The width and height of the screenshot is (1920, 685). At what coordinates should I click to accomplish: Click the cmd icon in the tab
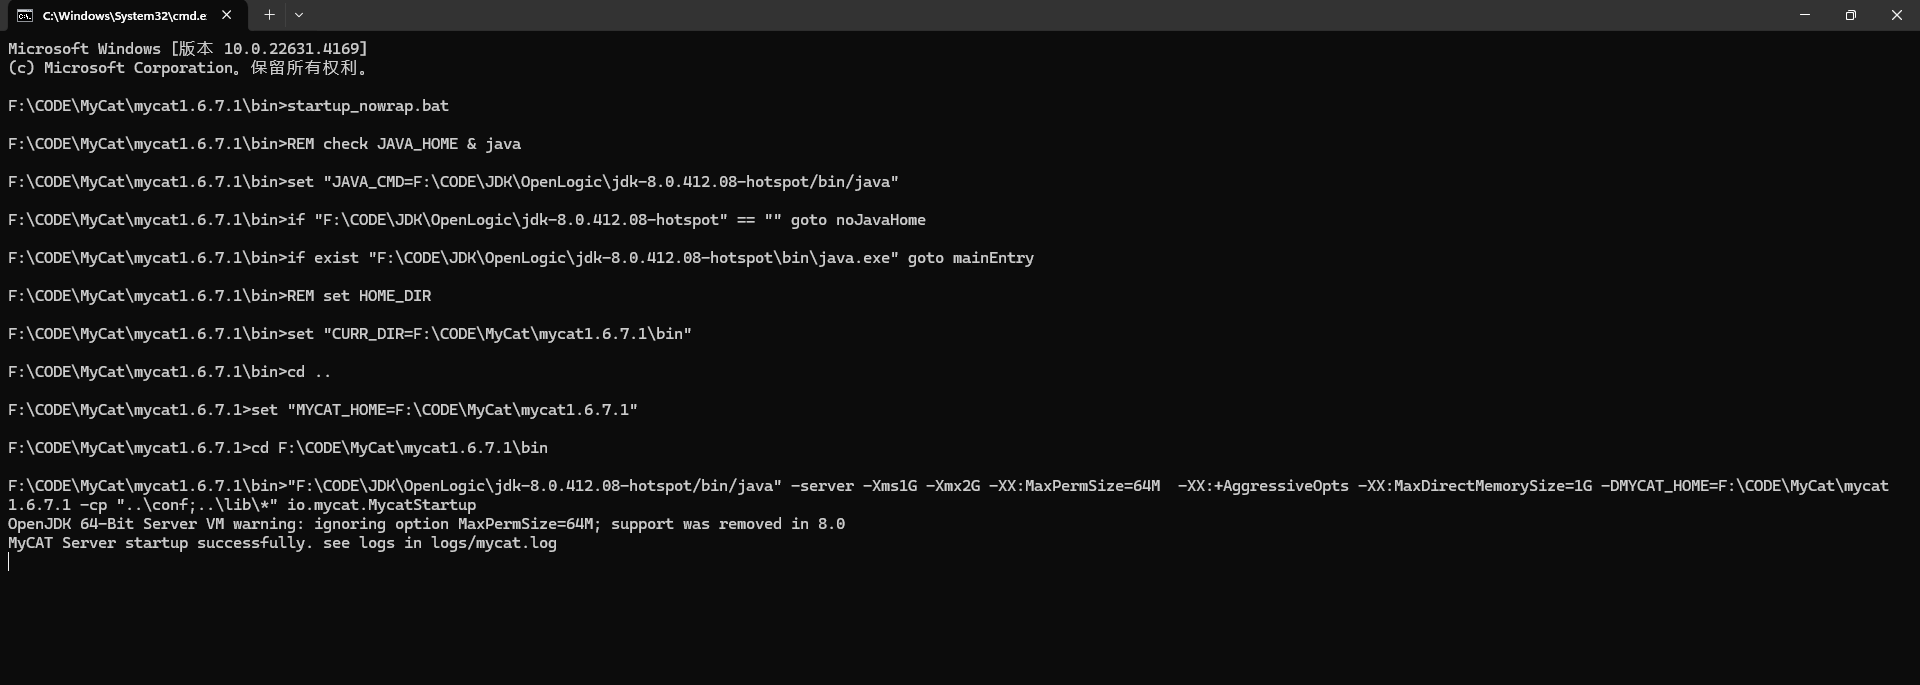(x=24, y=15)
